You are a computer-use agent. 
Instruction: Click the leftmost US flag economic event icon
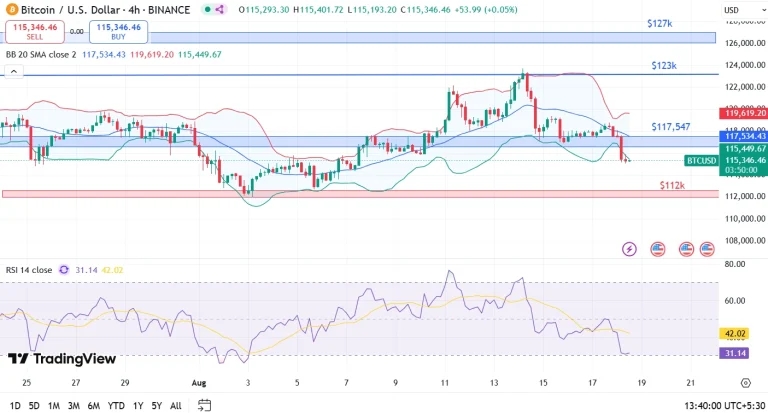click(x=657, y=248)
